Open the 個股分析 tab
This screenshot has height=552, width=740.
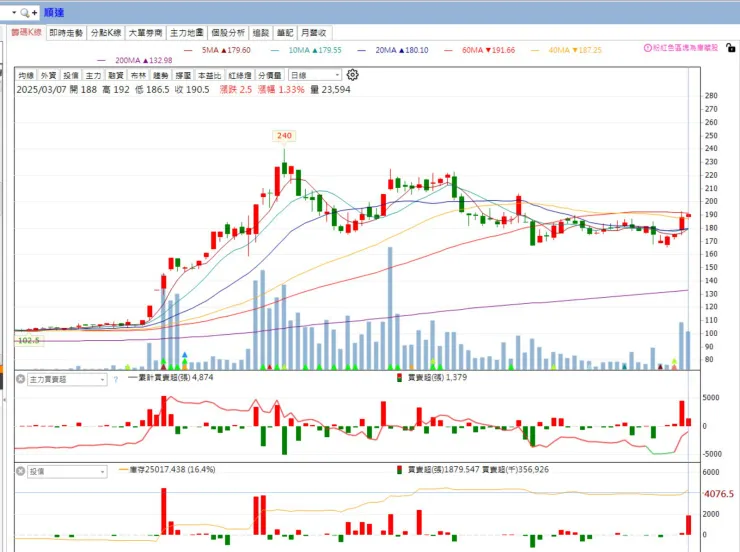pos(228,33)
